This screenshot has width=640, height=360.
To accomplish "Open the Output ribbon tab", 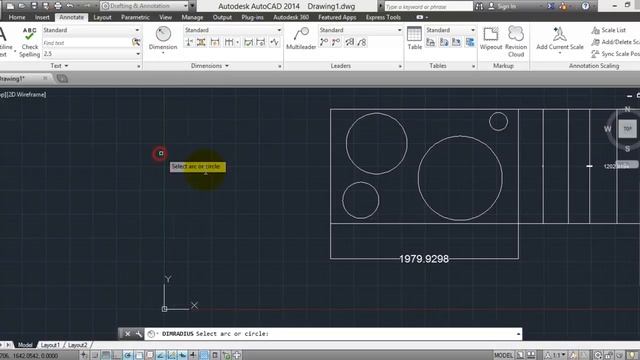I will tap(222, 17).
